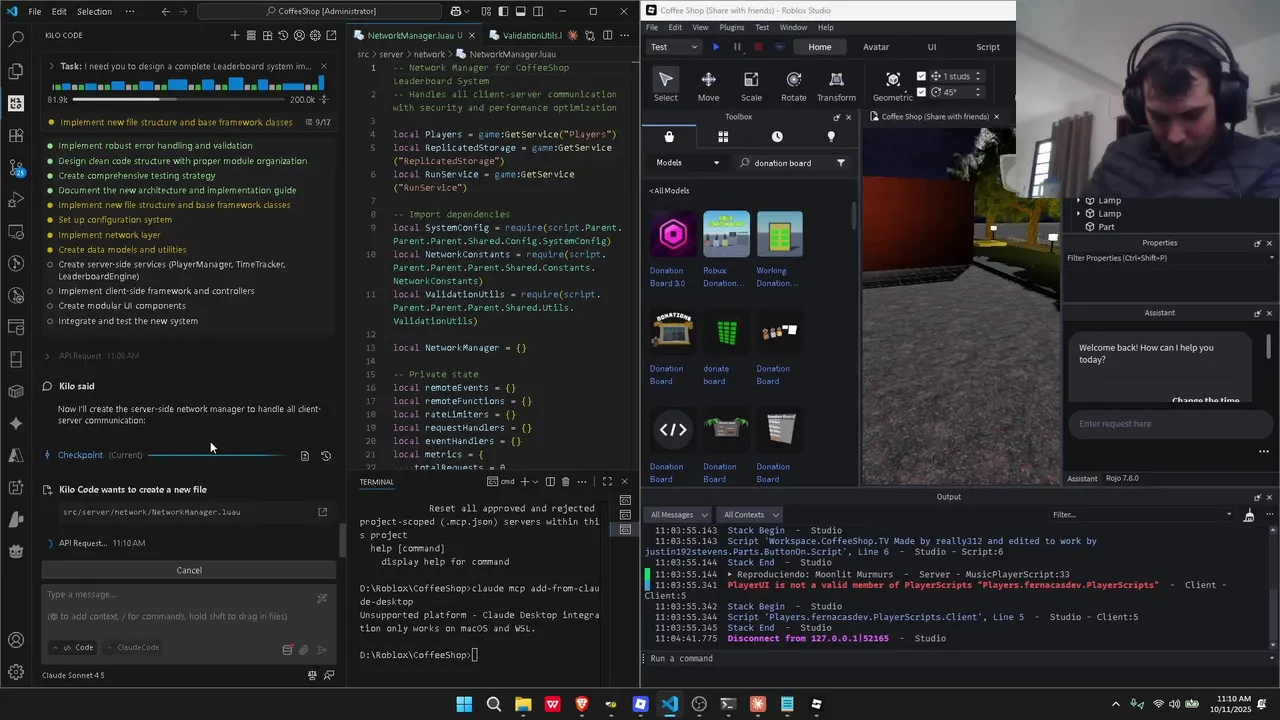Open Toolbox inventory grid tab icon
The width and height of the screenshot is (1280, 720).
723,137
